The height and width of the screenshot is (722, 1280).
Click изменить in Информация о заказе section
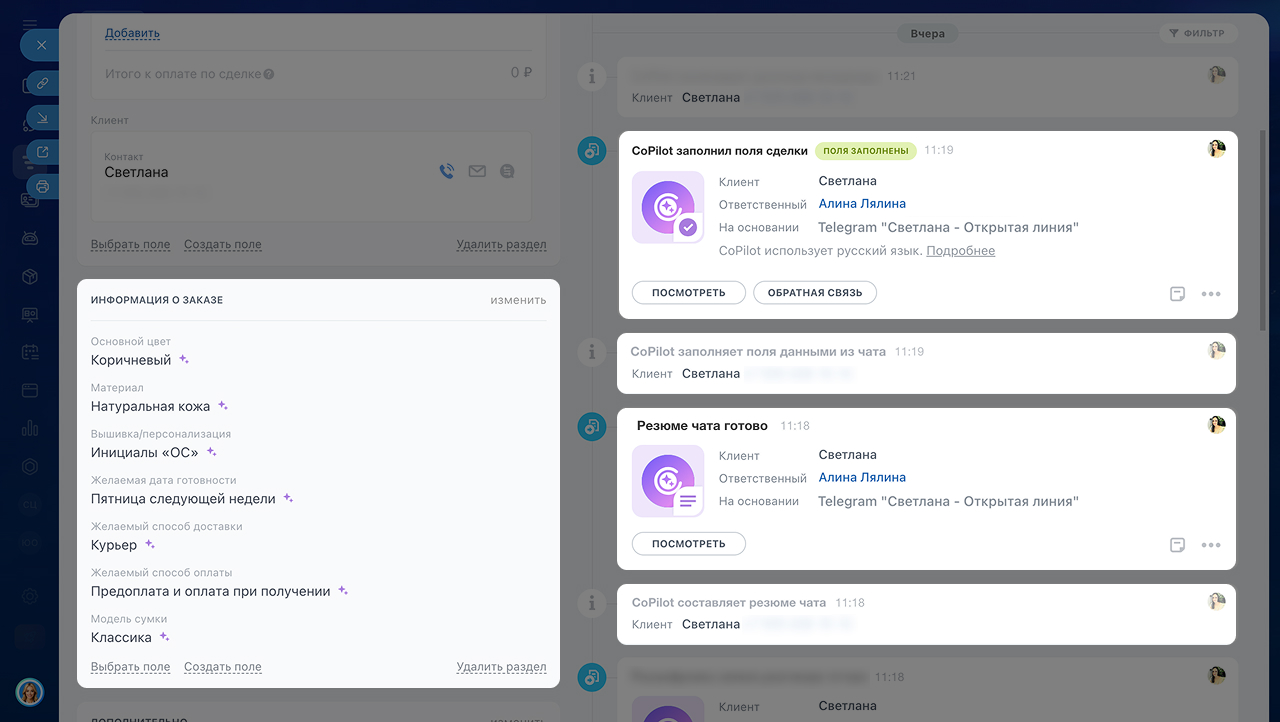(518, 300)
